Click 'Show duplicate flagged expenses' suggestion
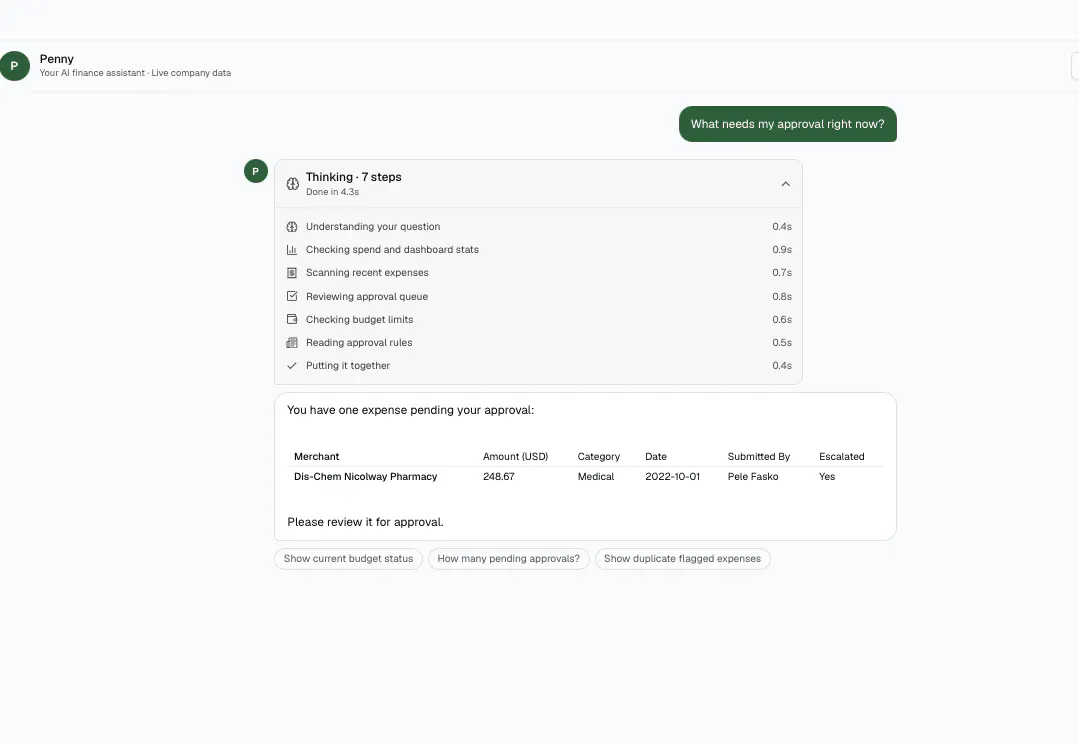The image size is (1079, 744). click(x=683, y=559)
